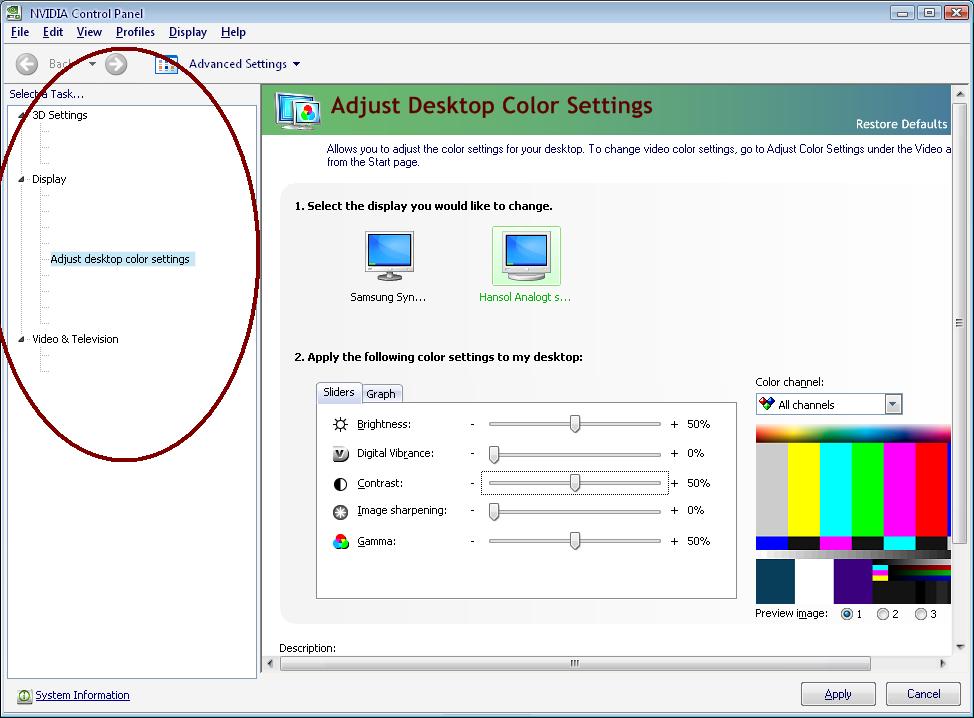Open the Back history dropdown arrow
The width and height of the screenshot is (974, 718).
pyautogui.click(x=93, y=64)
